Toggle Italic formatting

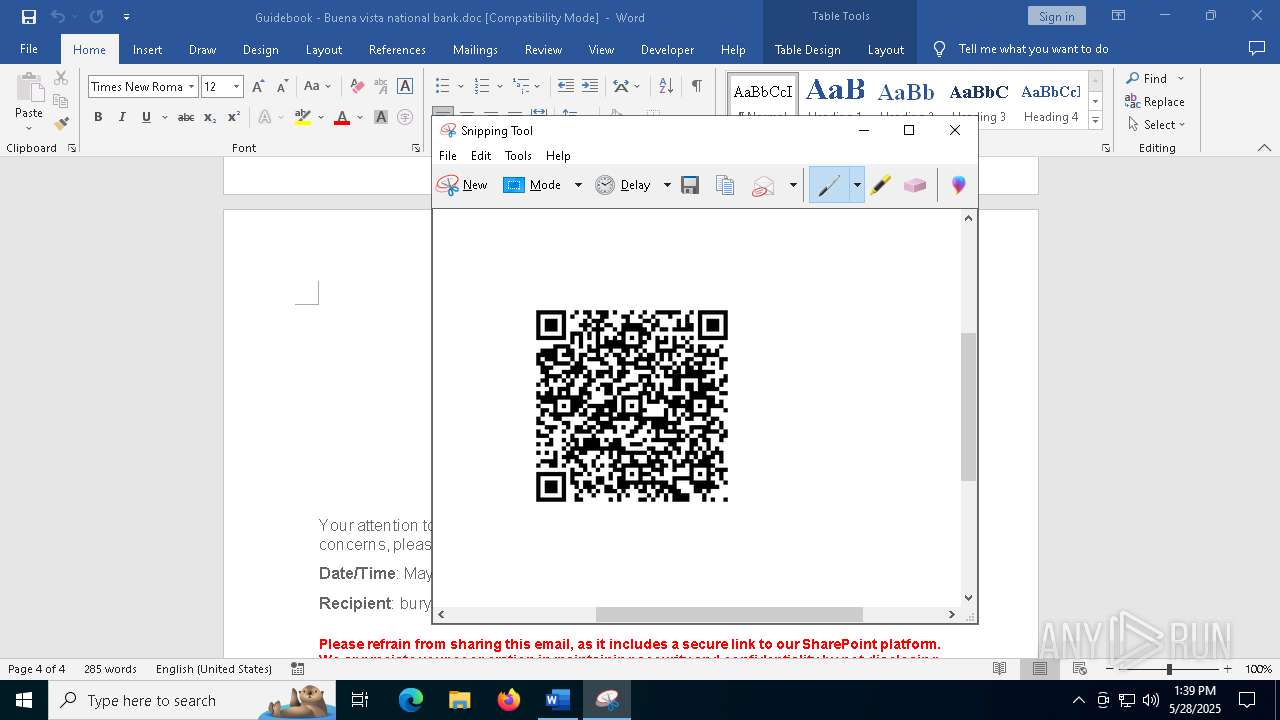(x=122, y=117)
